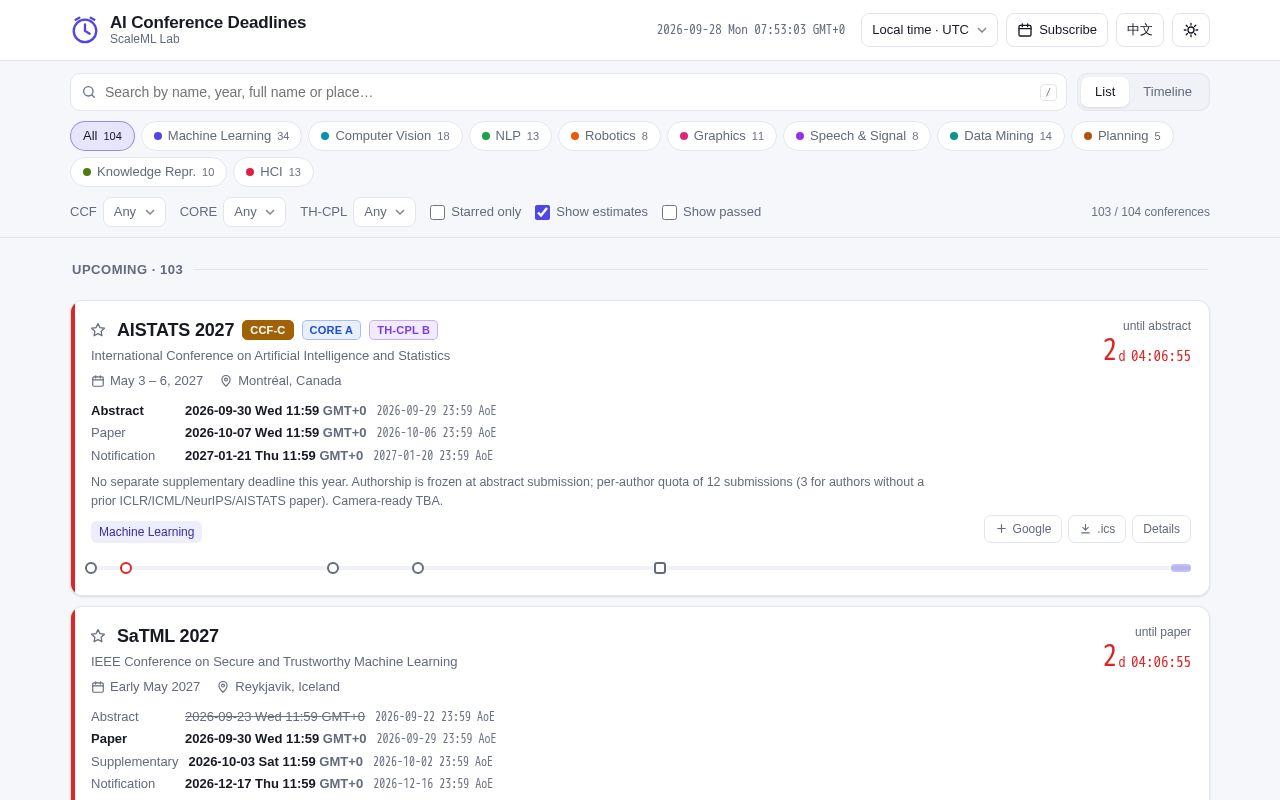Open AISTATS 2027 Details
The width and height of the screenshot is (1280, 800).
[x=1161, y=529]
